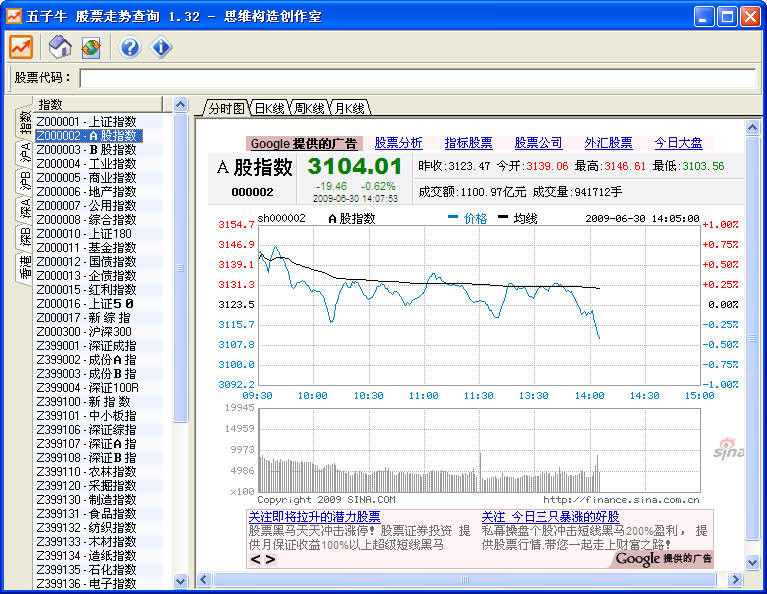Click the stock chart toolbar icon
Image resolution: width=767 pixels, height=594 pixels.
pos(21,47)
